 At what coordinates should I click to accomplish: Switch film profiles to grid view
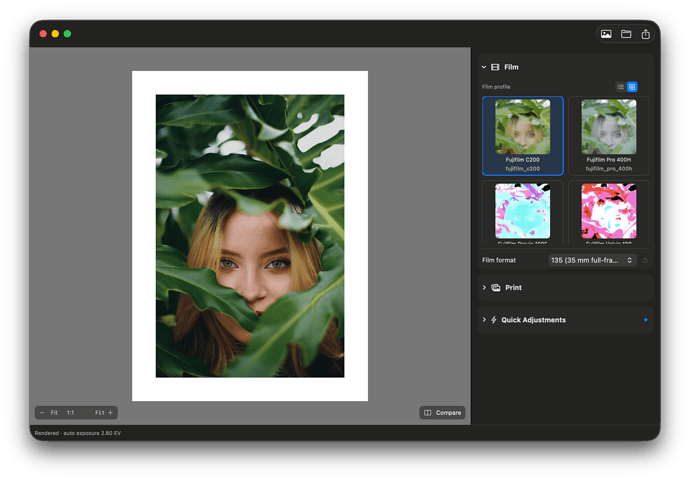tap(632, 87)
